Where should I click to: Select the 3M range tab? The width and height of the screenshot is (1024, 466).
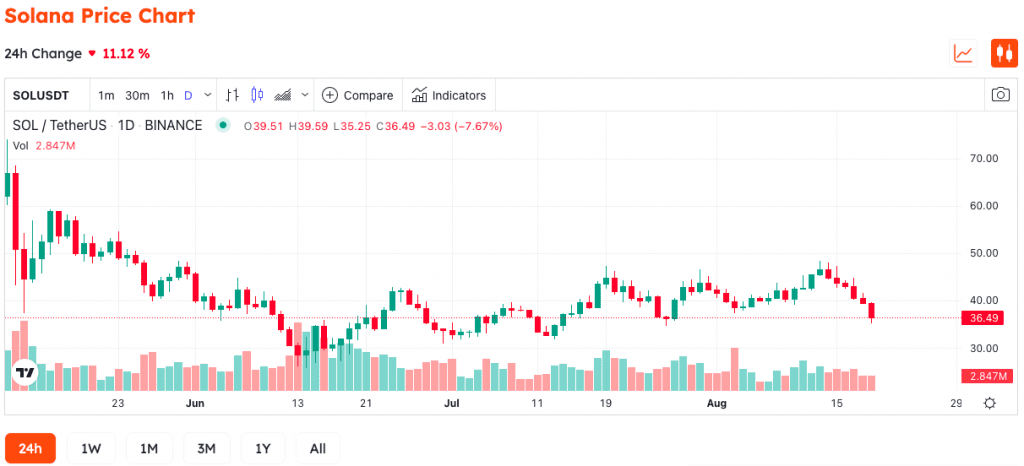pos(206,448)
